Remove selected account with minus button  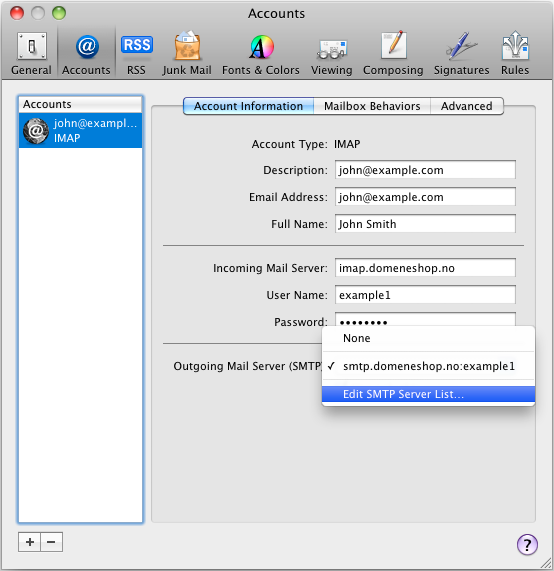point(51,542)
